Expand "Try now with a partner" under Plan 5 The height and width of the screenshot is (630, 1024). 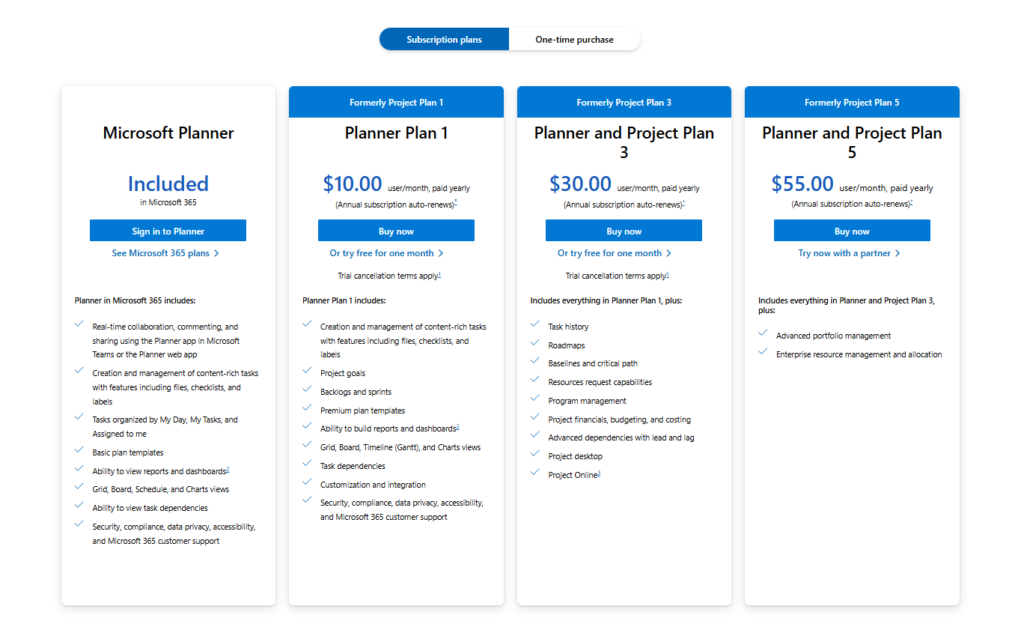pyautogui.click(x=851, y=252)
